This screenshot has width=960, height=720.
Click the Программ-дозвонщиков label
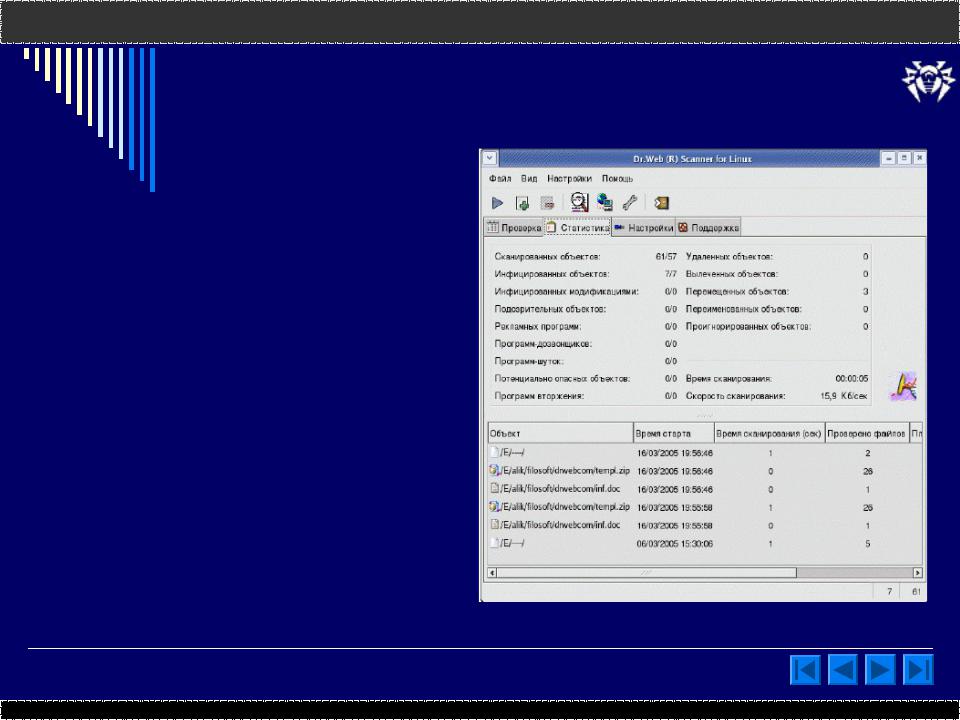click(x=544, y=344)
